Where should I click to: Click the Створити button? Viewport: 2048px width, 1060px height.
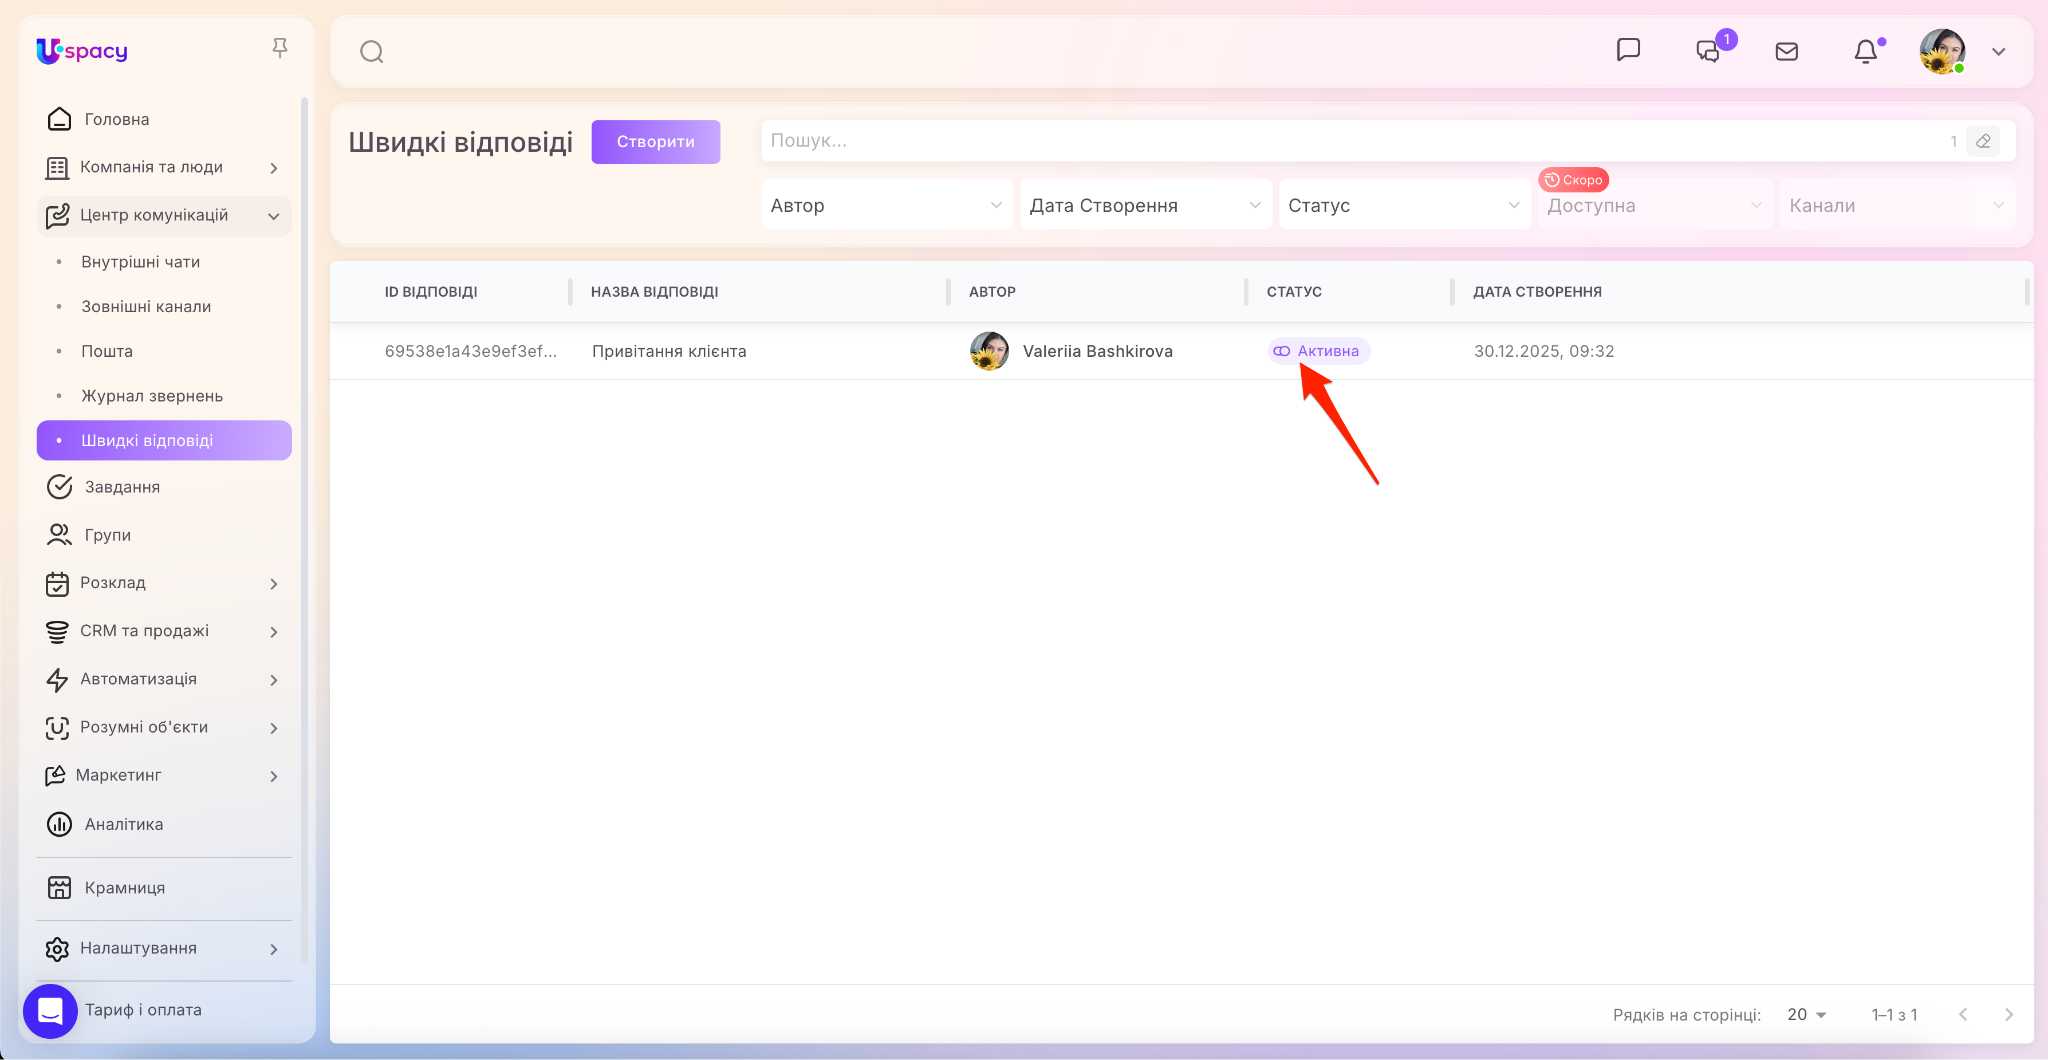tap(655, 142)
